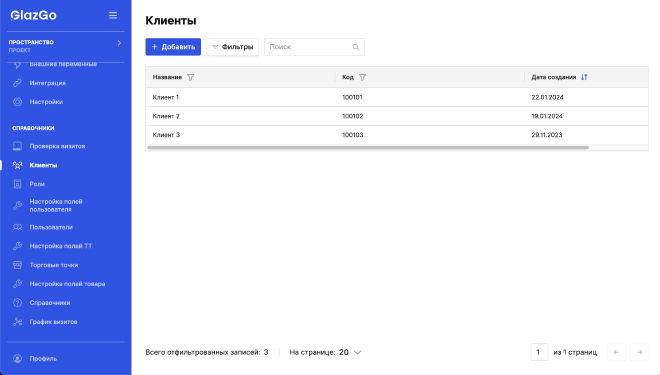Click the Справочники question icon
Image resolution: width=660 pixels, height=375 pixels.
(x=17, y=303)
